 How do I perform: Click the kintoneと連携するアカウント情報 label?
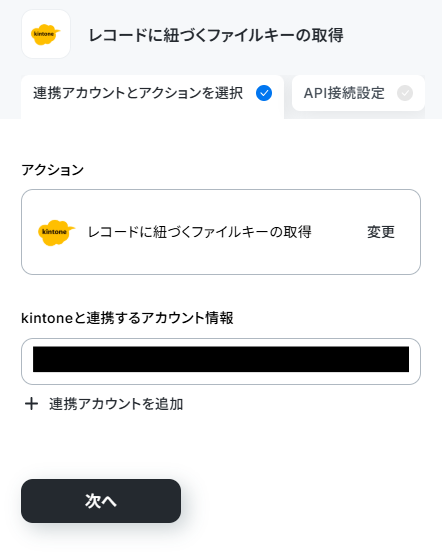[x=127, y=318]
